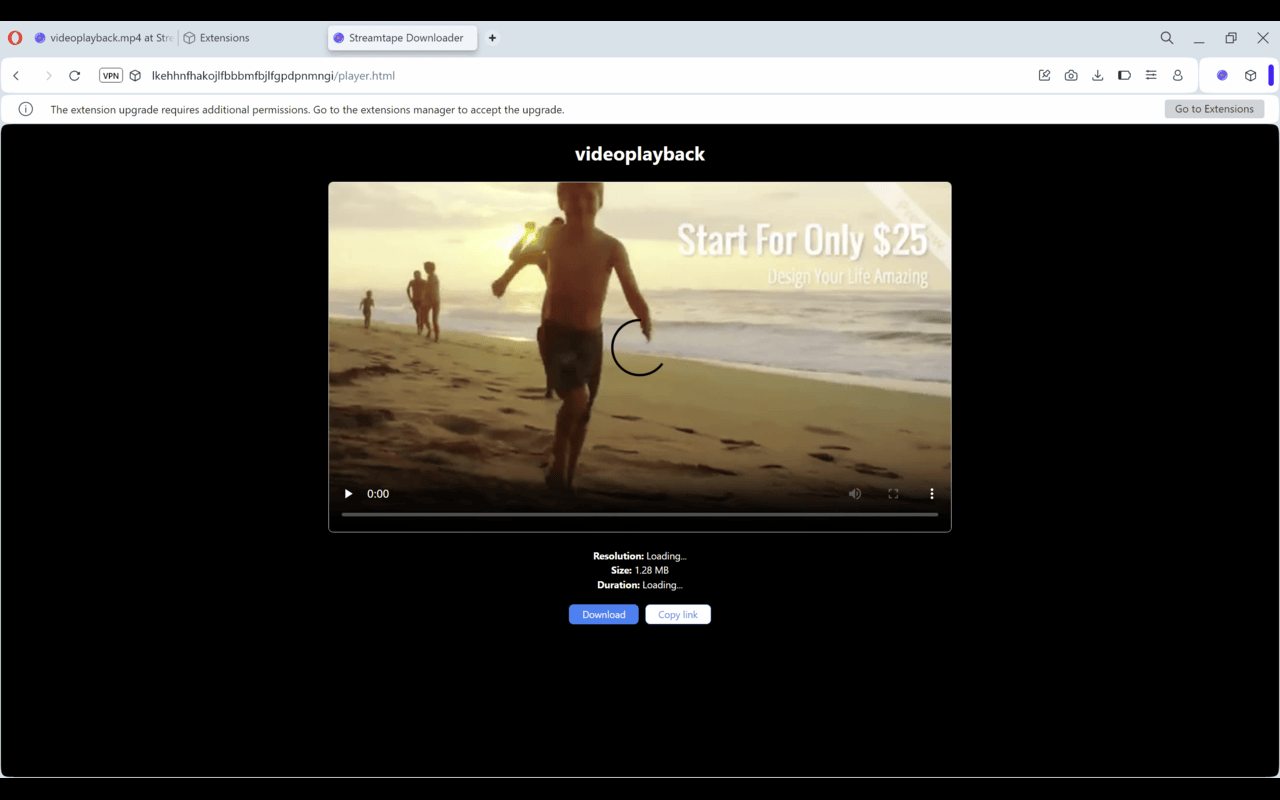Open the downloads icon in the toolbar
This screenshot has height=800, width=1280.
coord(1097,75)
